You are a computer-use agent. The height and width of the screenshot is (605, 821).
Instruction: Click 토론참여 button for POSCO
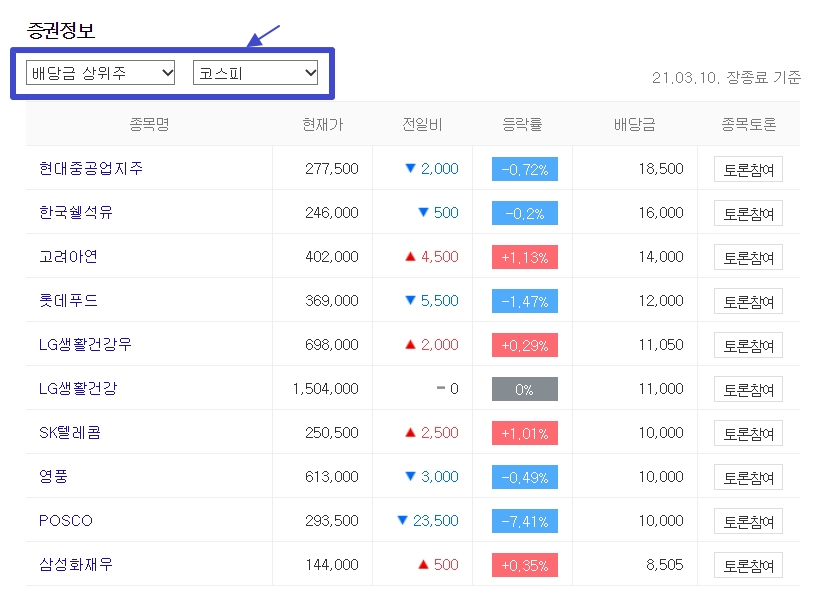coord(748,521)
